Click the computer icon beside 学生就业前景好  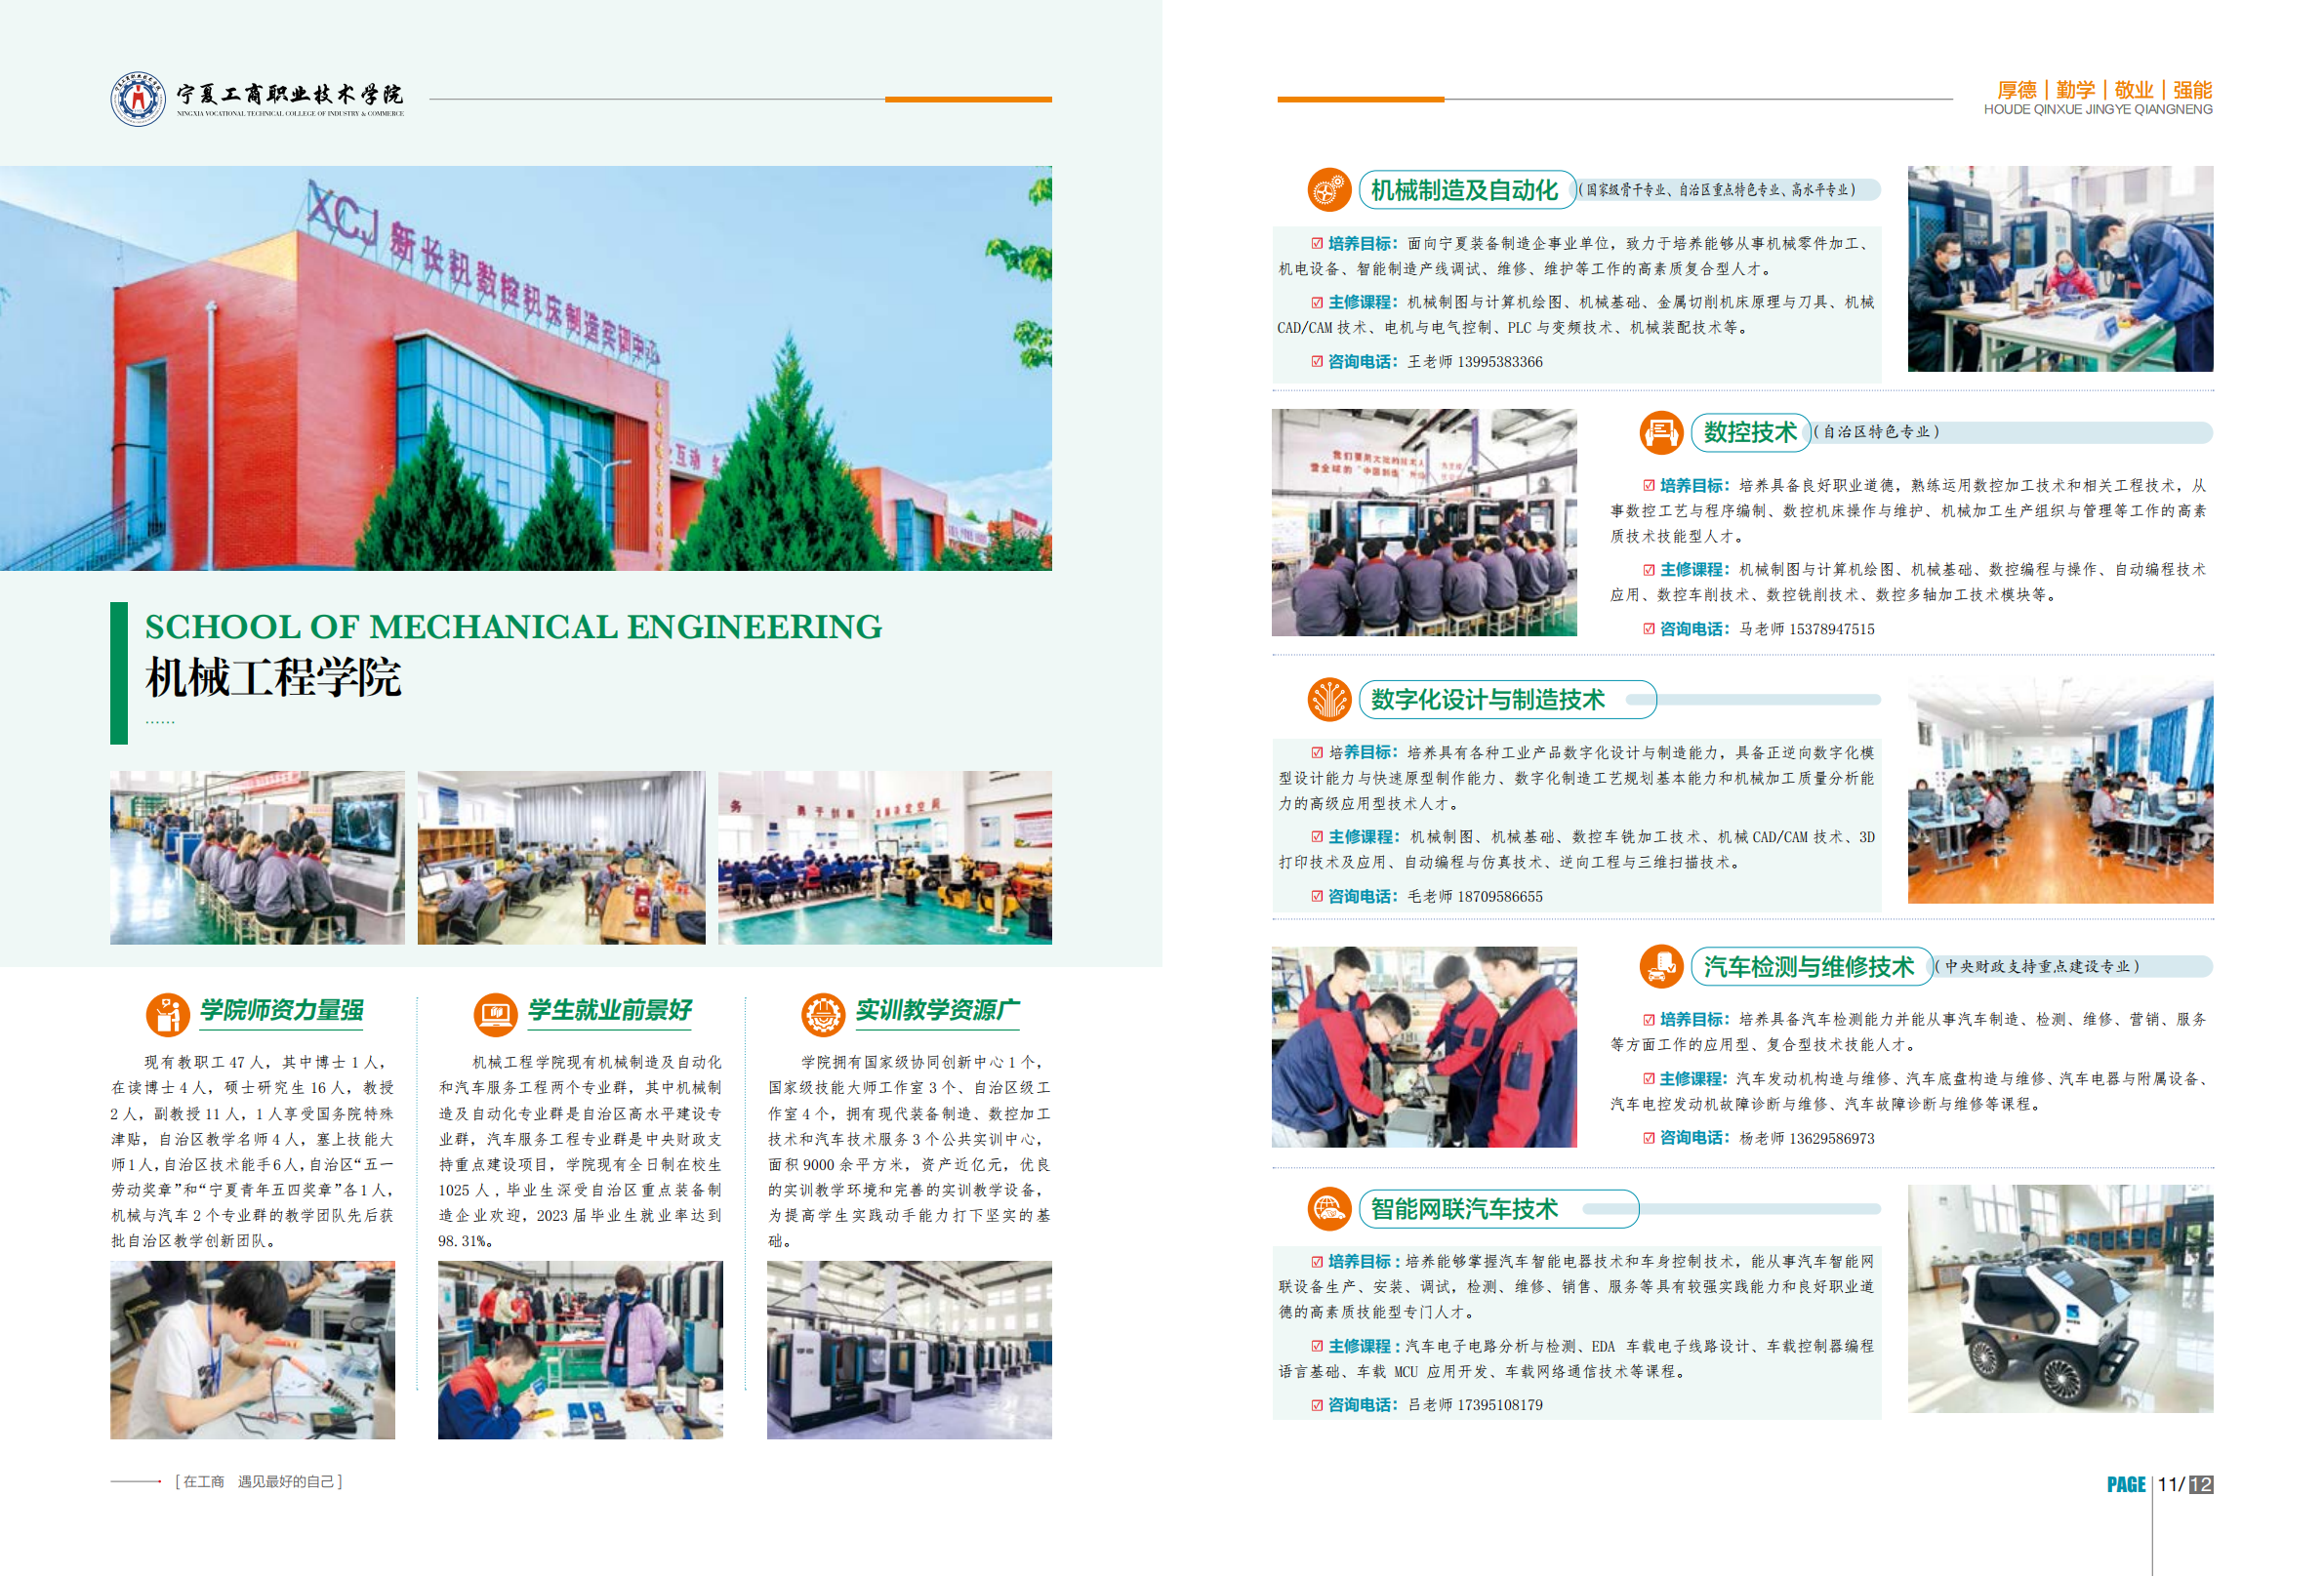point(495,1015)
